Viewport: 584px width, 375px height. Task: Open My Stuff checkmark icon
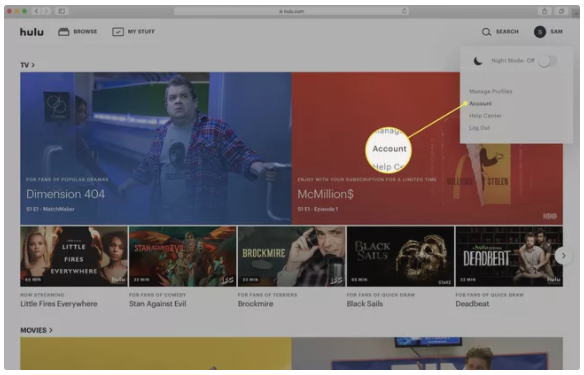point(118,32)
